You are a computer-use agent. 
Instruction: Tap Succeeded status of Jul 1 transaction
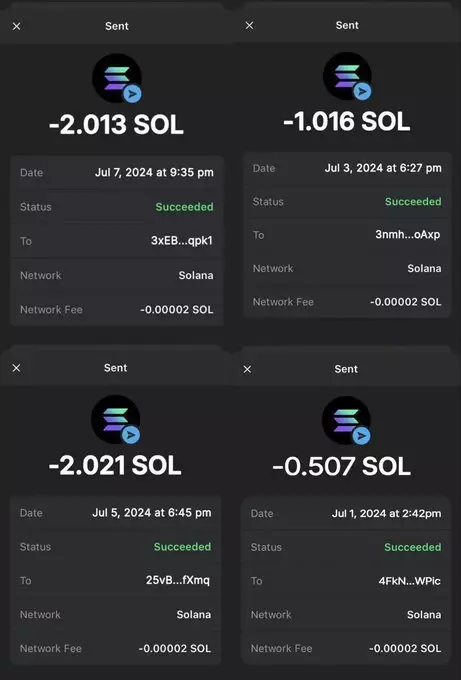(x=413, y=547)
